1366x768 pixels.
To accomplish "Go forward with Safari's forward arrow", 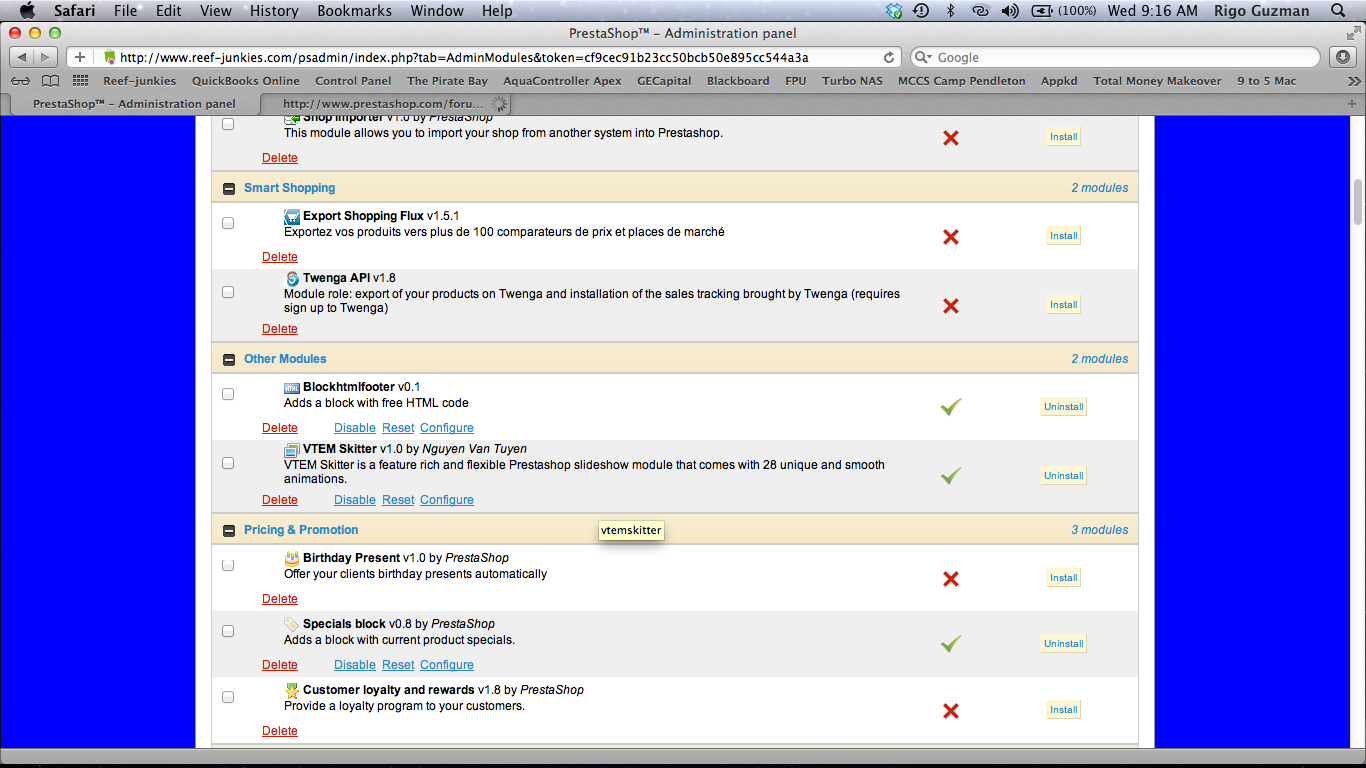I will [46, 57].
